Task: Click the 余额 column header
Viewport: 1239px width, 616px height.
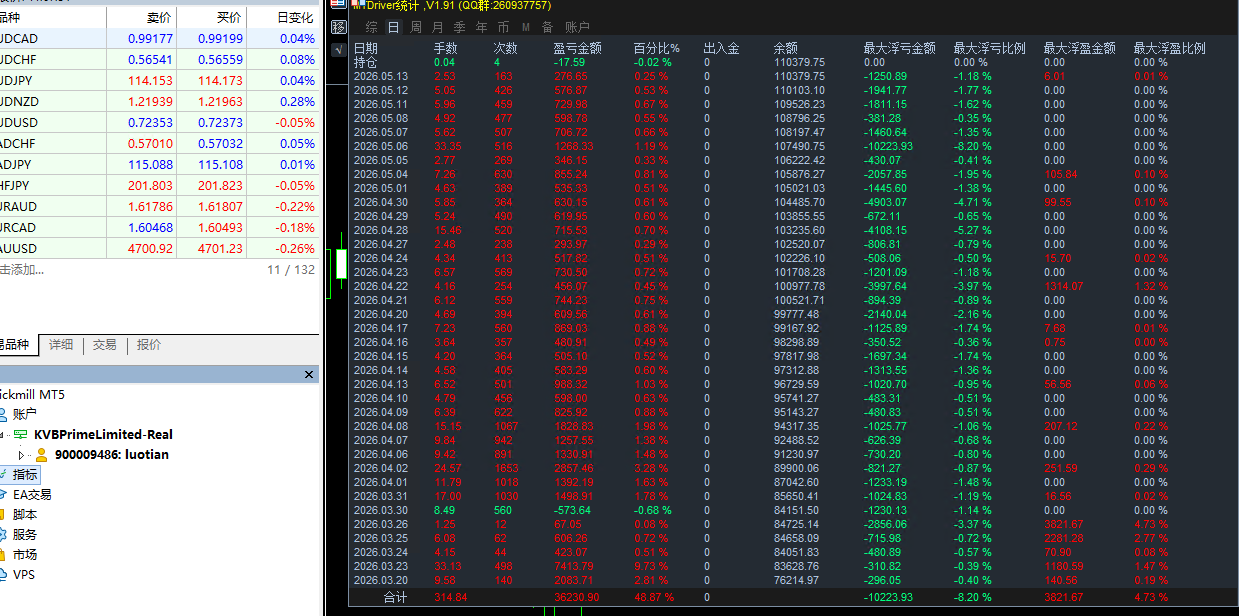Action: pos(786,48)
